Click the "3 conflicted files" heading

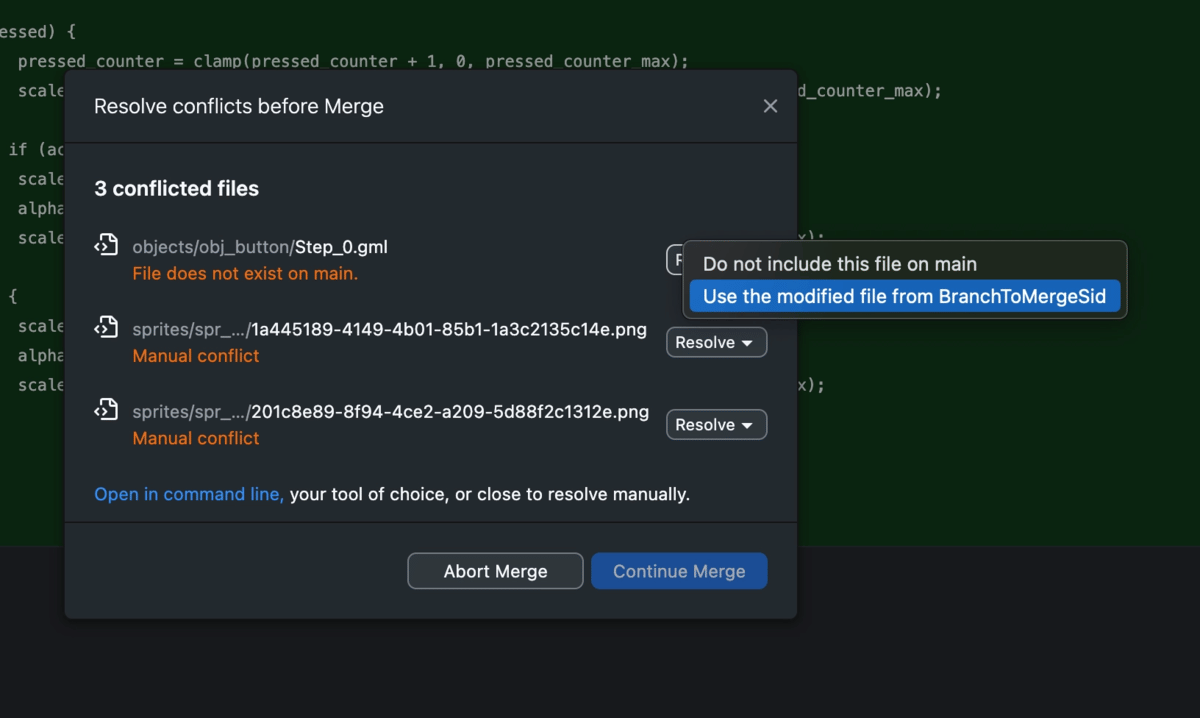tap(176, 189)
